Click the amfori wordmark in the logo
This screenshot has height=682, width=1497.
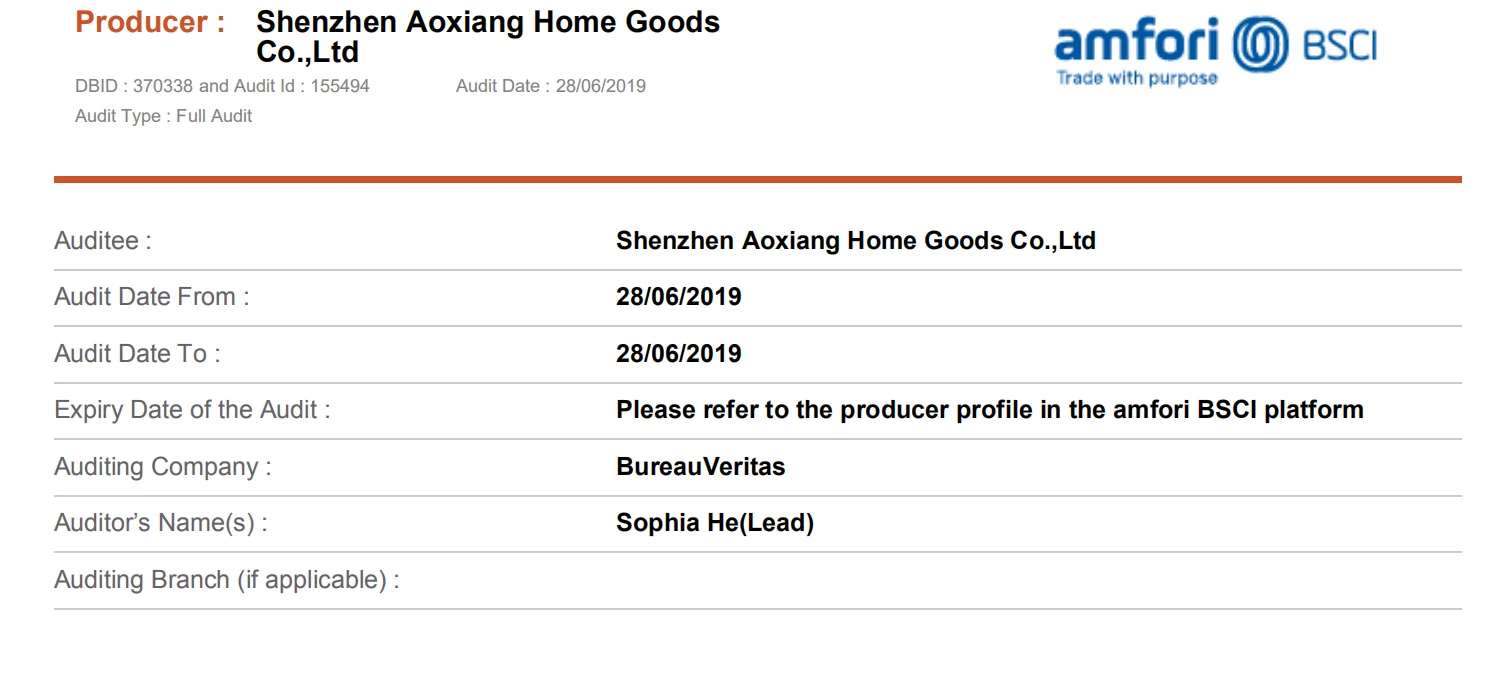[1136, 41]
